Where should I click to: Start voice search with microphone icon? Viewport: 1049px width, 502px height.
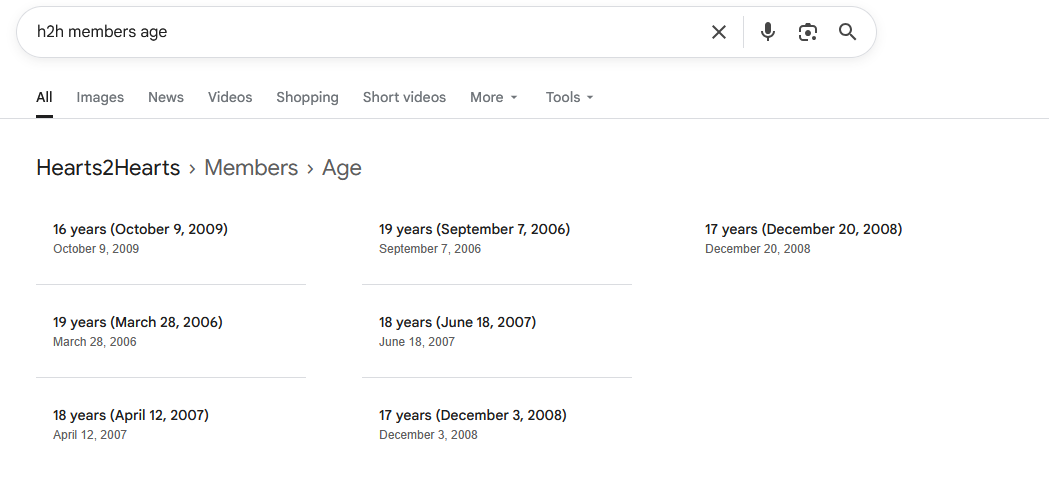pyautogui.click(x=768, y=32)
